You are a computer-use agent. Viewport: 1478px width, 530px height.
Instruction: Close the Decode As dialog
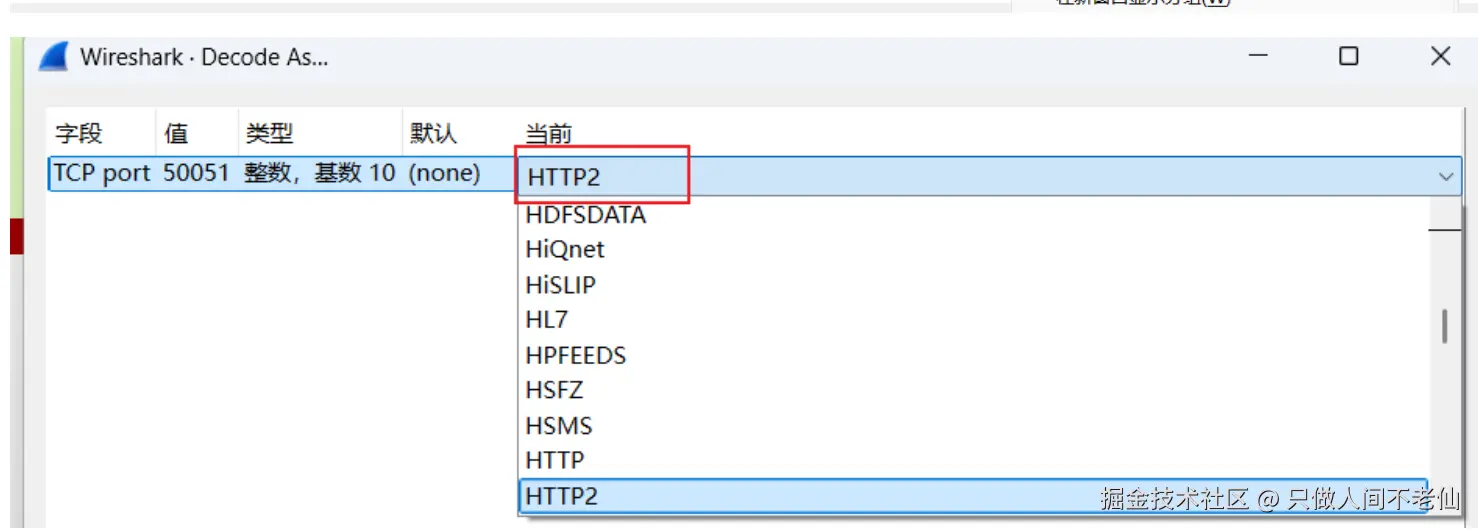[x=1440, y=56]
